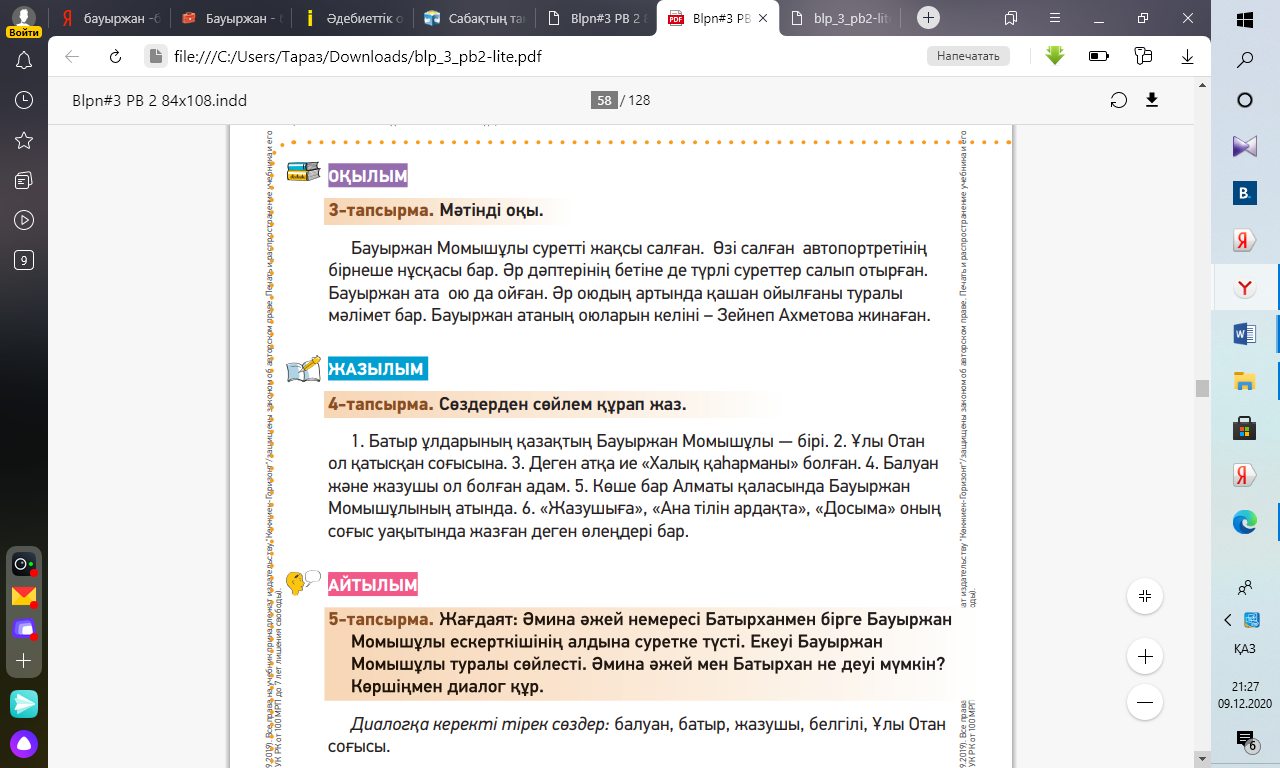Viewport: 1280px width, 768px height.
Task: Fit the PDF page to window
Action: point(1145,596)
